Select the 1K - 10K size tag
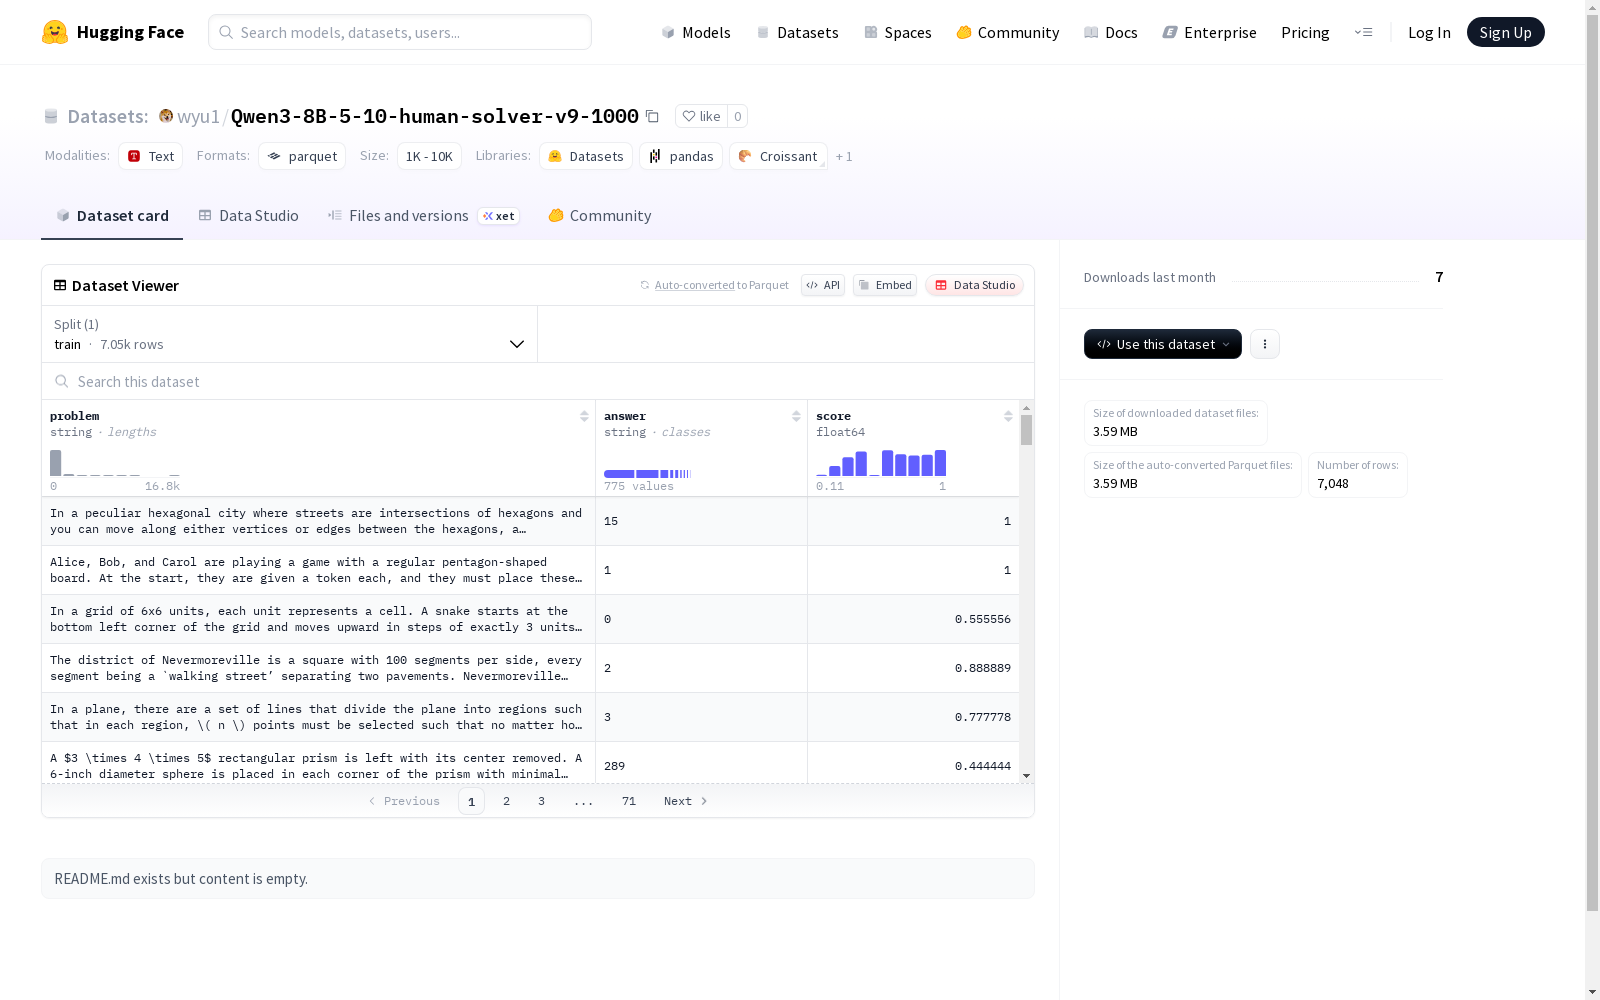1600x1000 pixels. [429, 156]
